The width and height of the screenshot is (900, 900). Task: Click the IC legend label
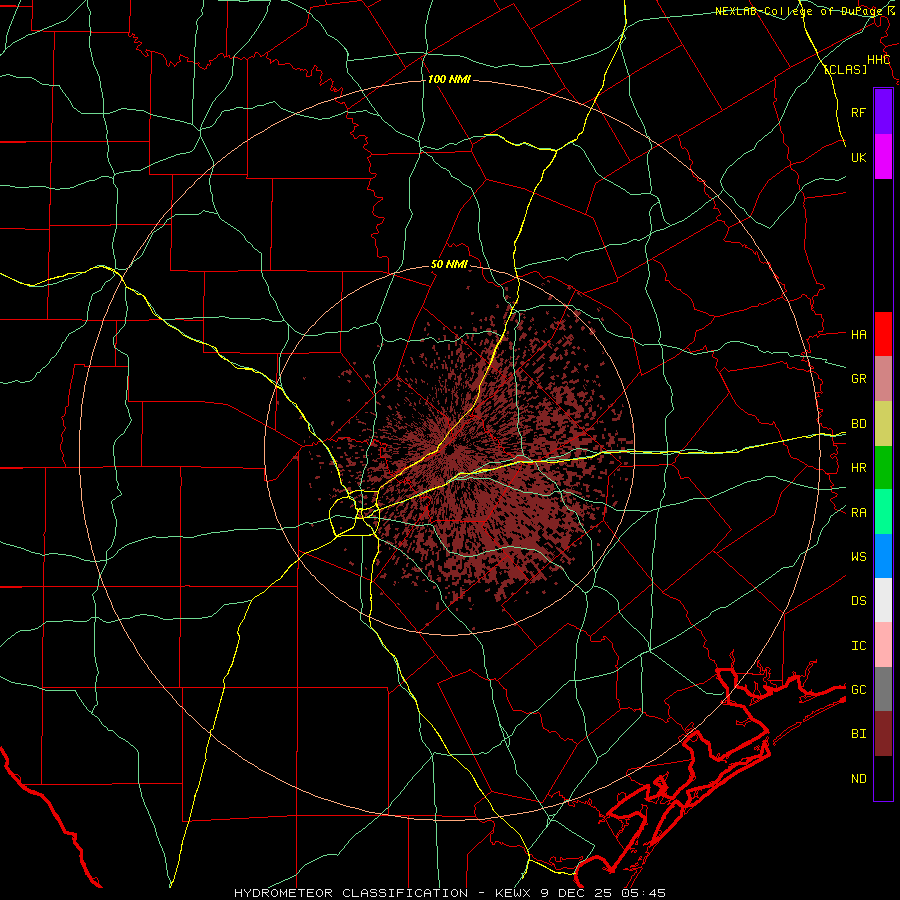pos(858,646)
